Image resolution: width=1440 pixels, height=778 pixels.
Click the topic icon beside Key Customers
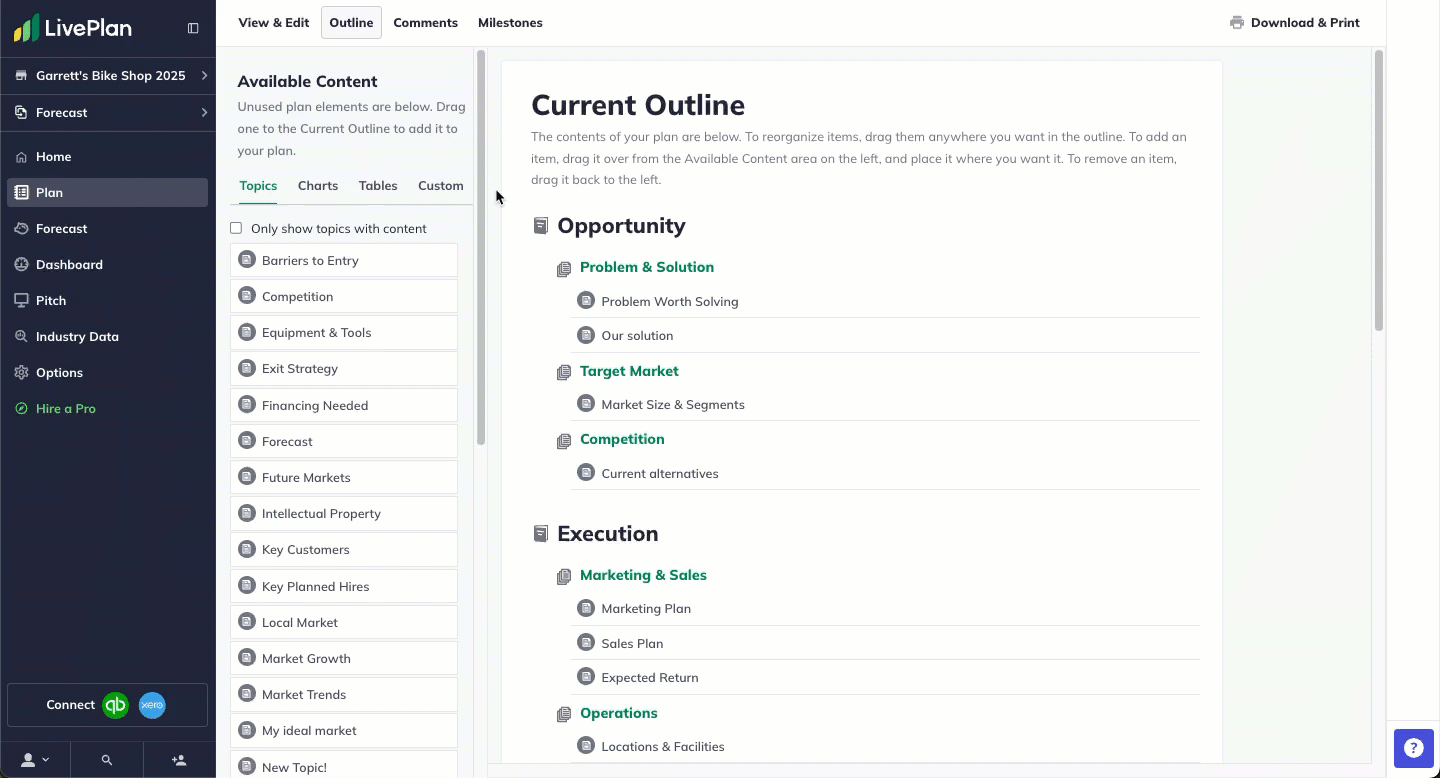coord(246,549)
